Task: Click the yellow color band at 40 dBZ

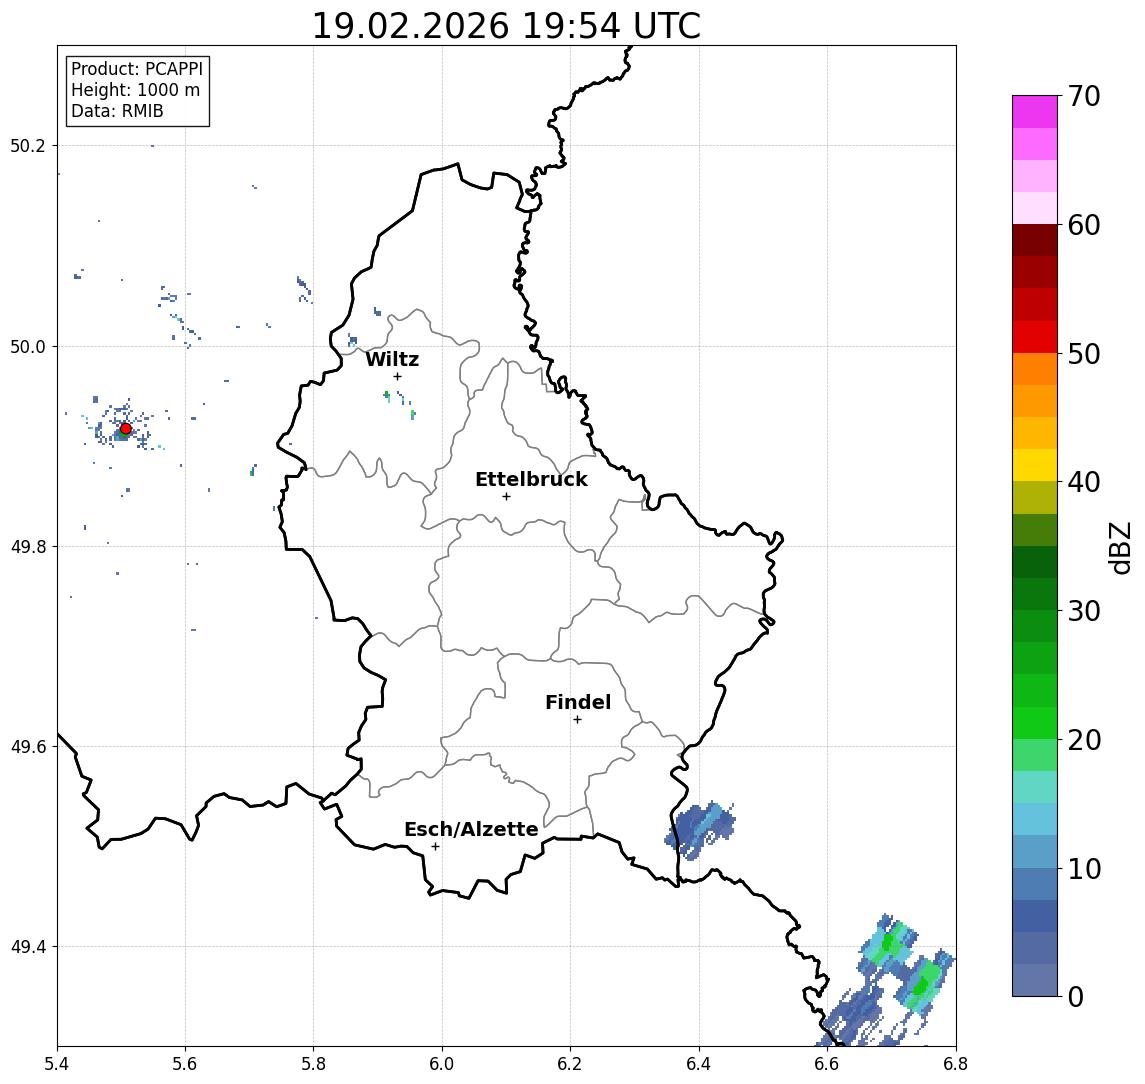Action: pos(1035,465)
